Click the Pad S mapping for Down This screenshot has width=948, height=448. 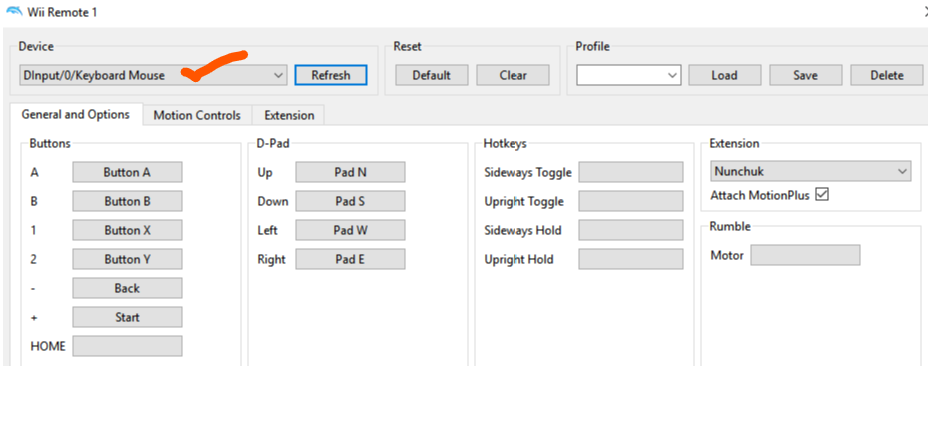[x=350, y=201]
